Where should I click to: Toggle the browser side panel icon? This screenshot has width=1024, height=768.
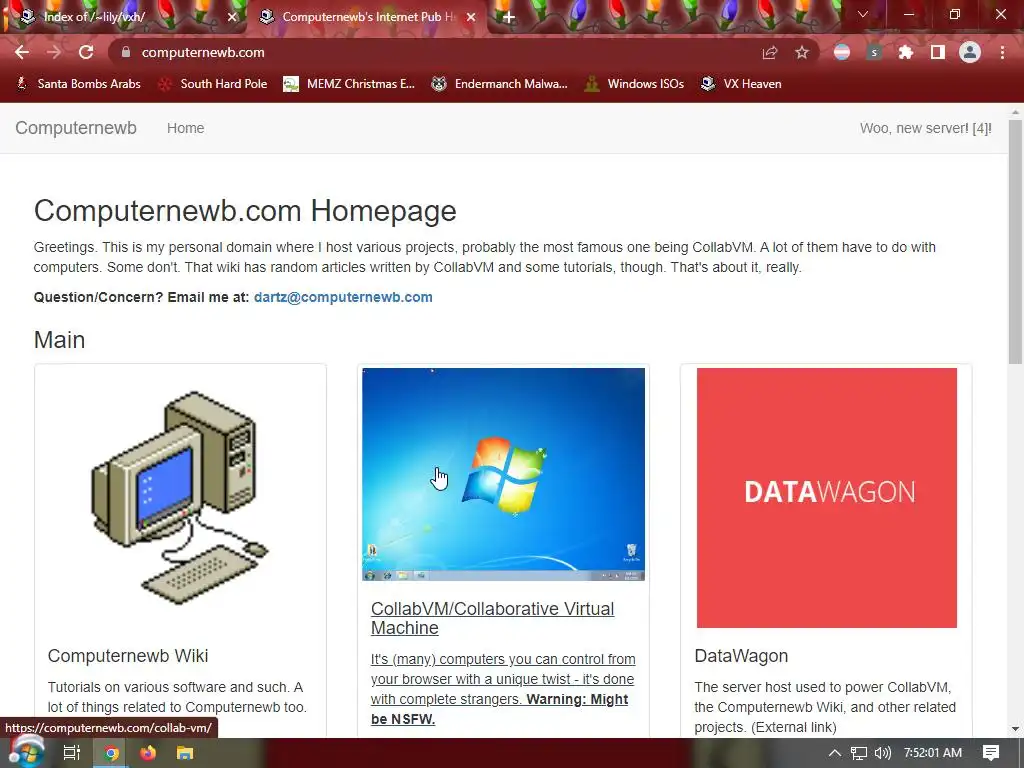pyautogui.click(x=938, y=52)
